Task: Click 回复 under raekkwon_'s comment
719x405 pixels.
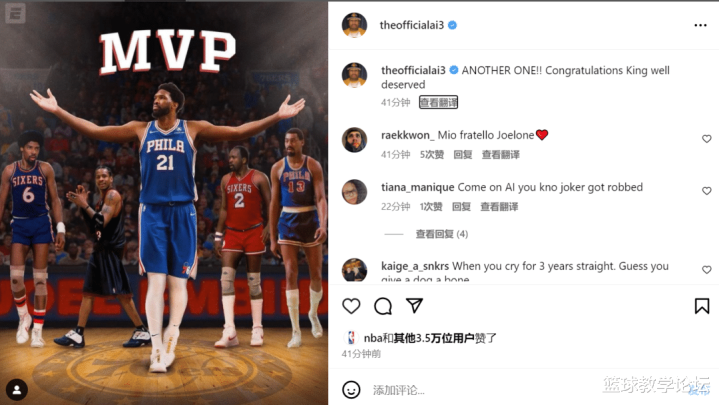Action: click(x=463, y=155)
